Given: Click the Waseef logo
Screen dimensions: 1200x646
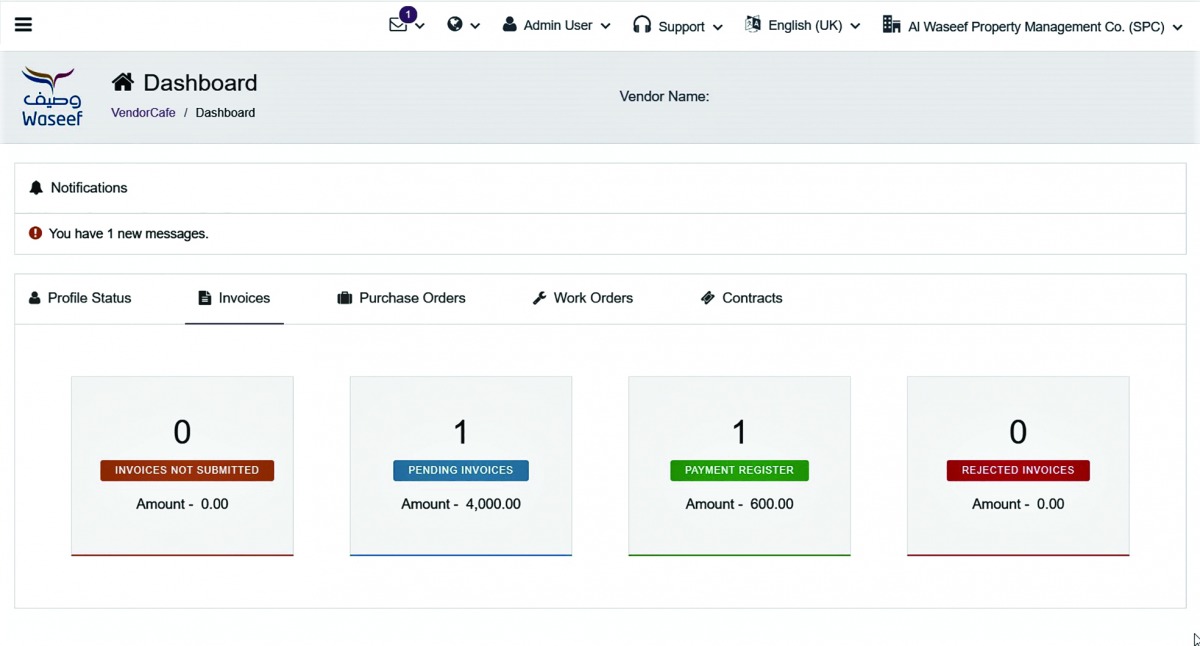Looking at the screenshot, I should [x=52, y=97].
